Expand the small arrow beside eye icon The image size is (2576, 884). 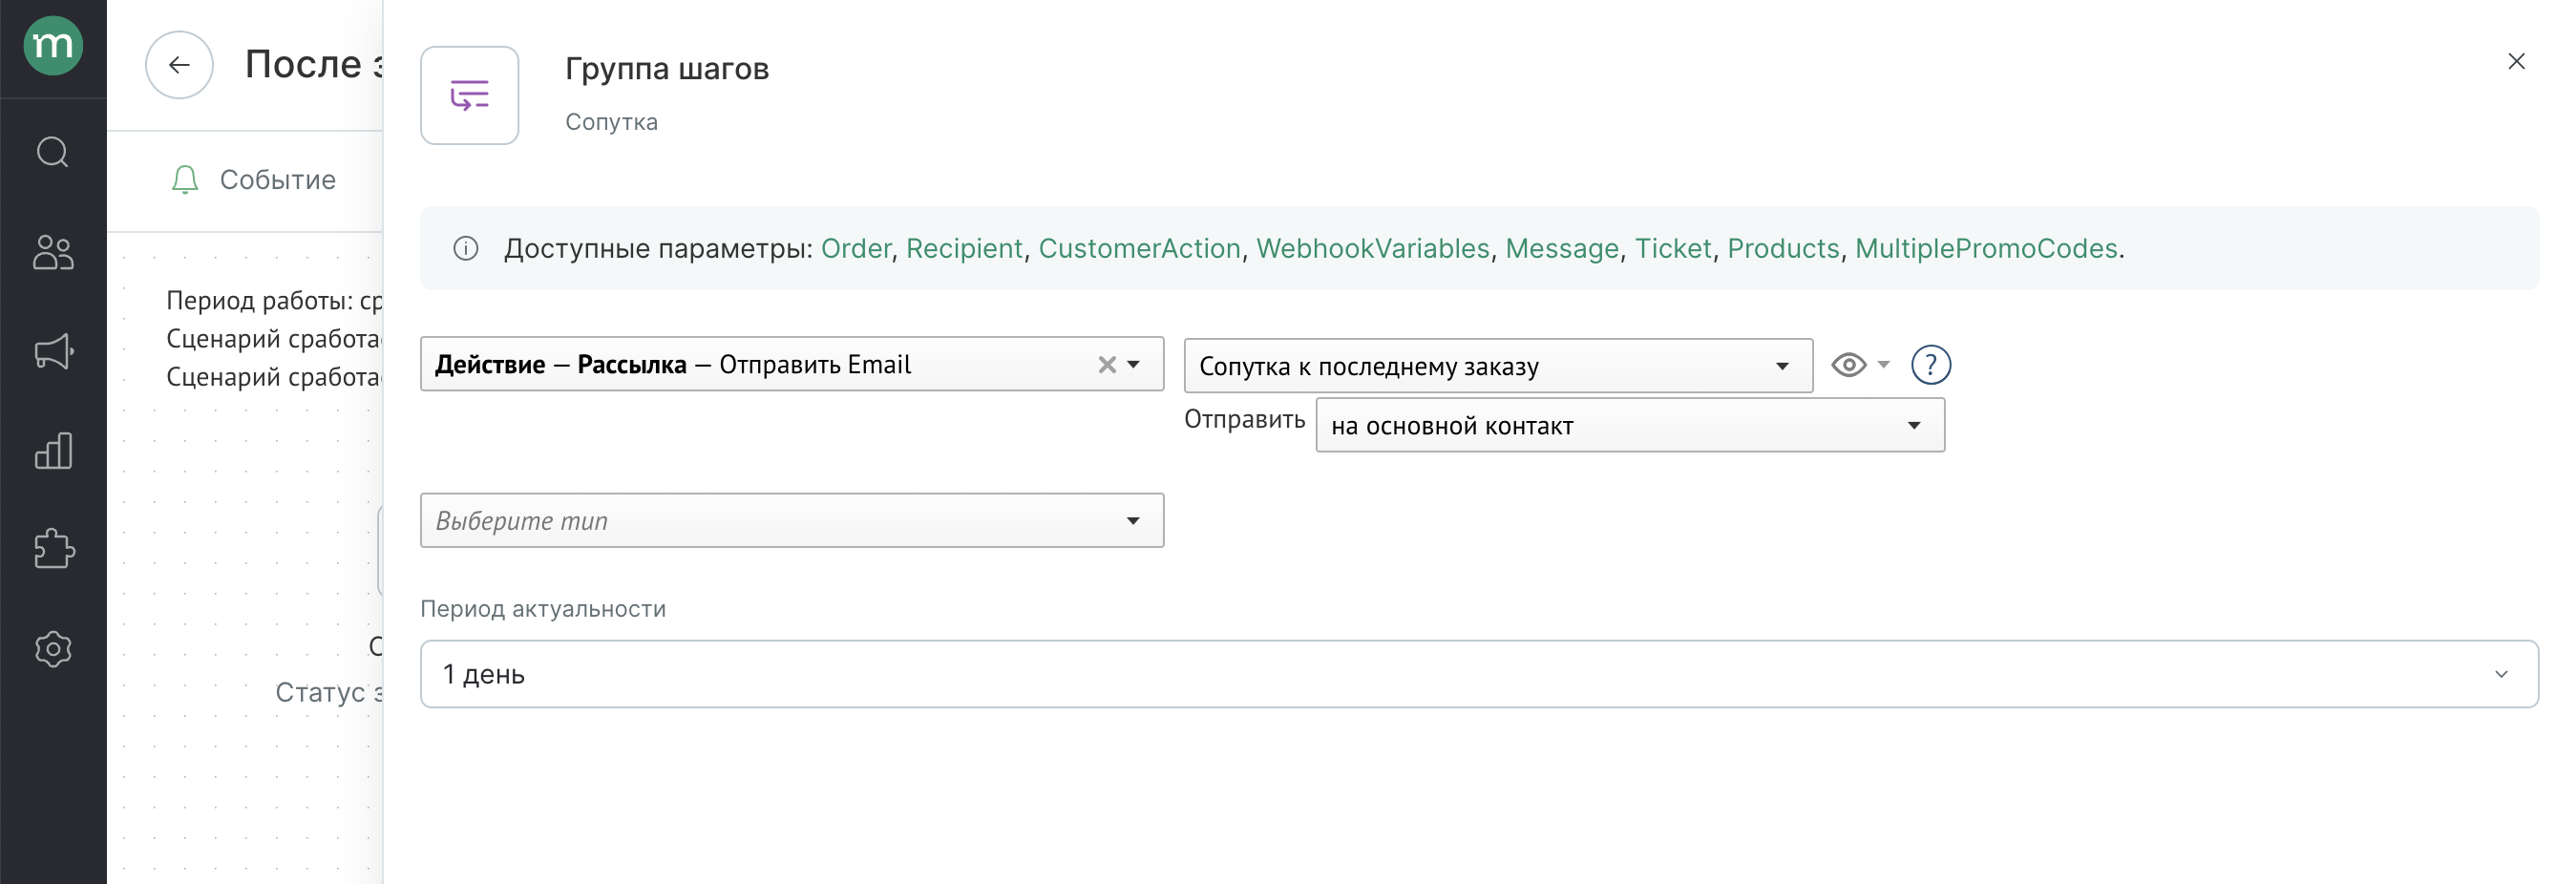pyautogui.click(x=1883, y=364)
